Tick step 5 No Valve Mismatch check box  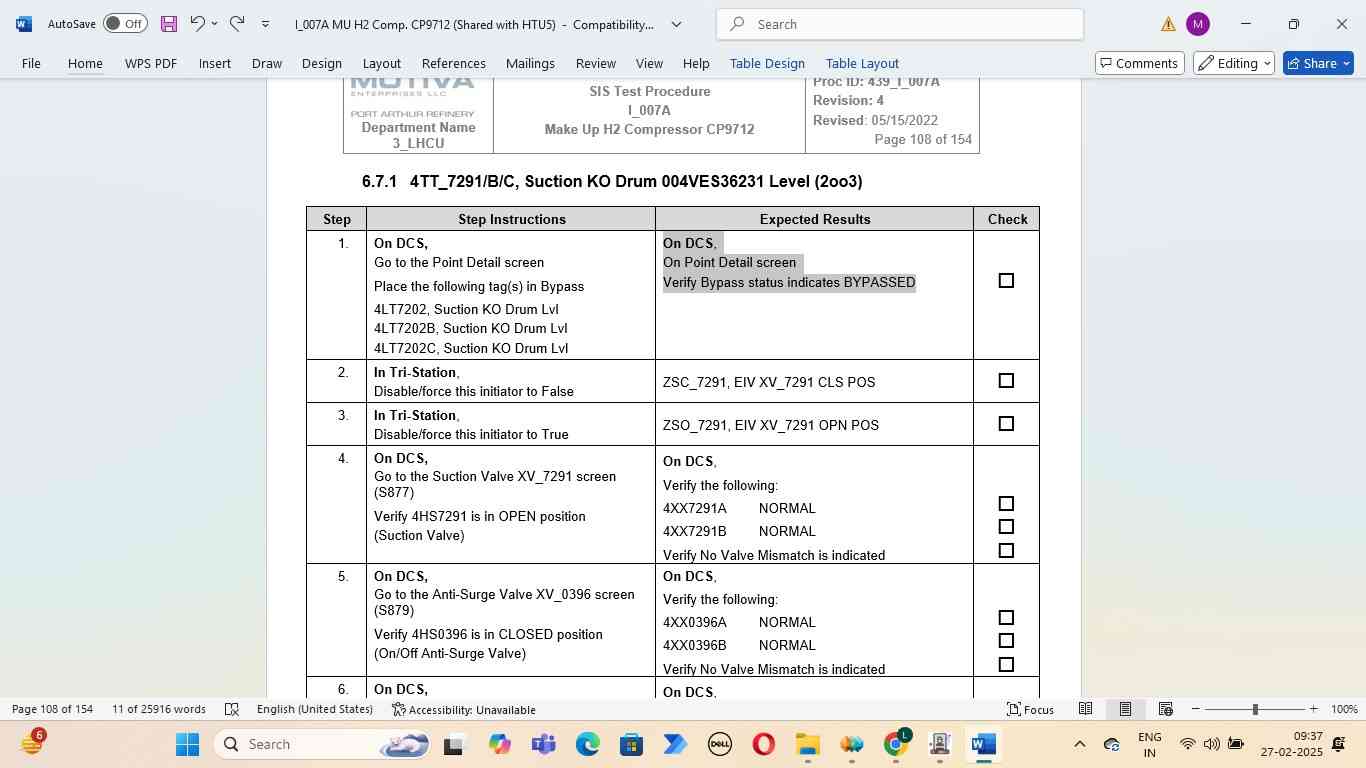[1006, 665]
